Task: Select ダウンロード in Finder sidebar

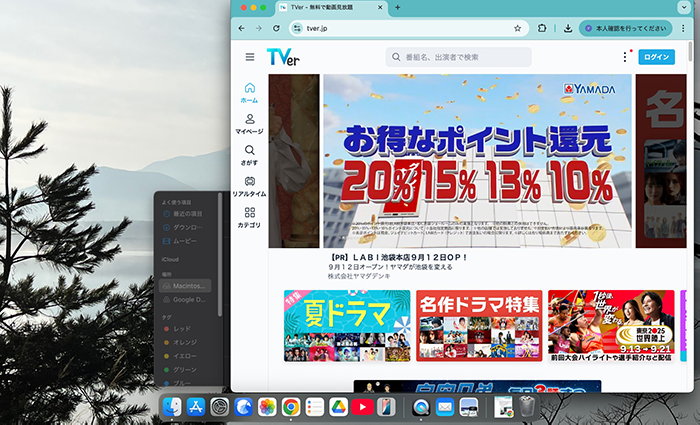Action: tap(183, 227)
